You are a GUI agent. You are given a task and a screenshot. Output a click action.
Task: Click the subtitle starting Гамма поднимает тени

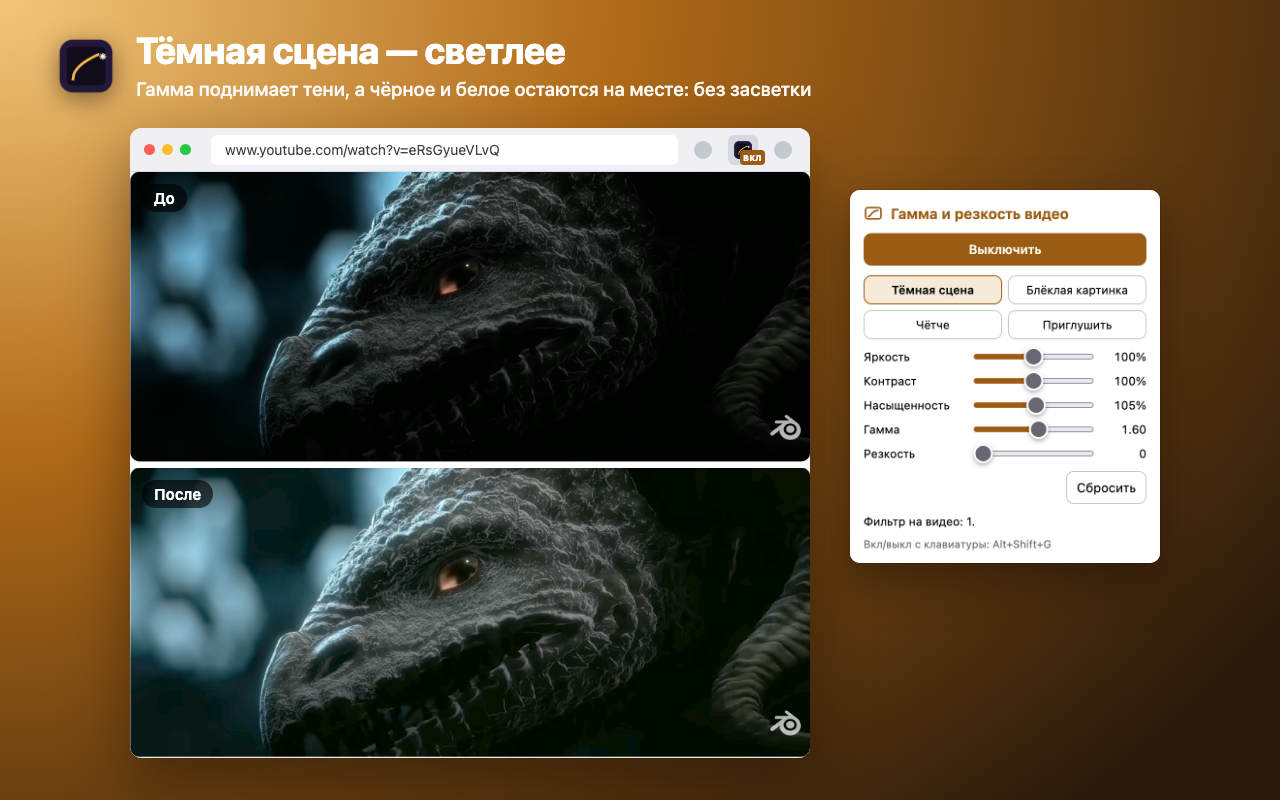pyautogui.click(x=473, y=90)
